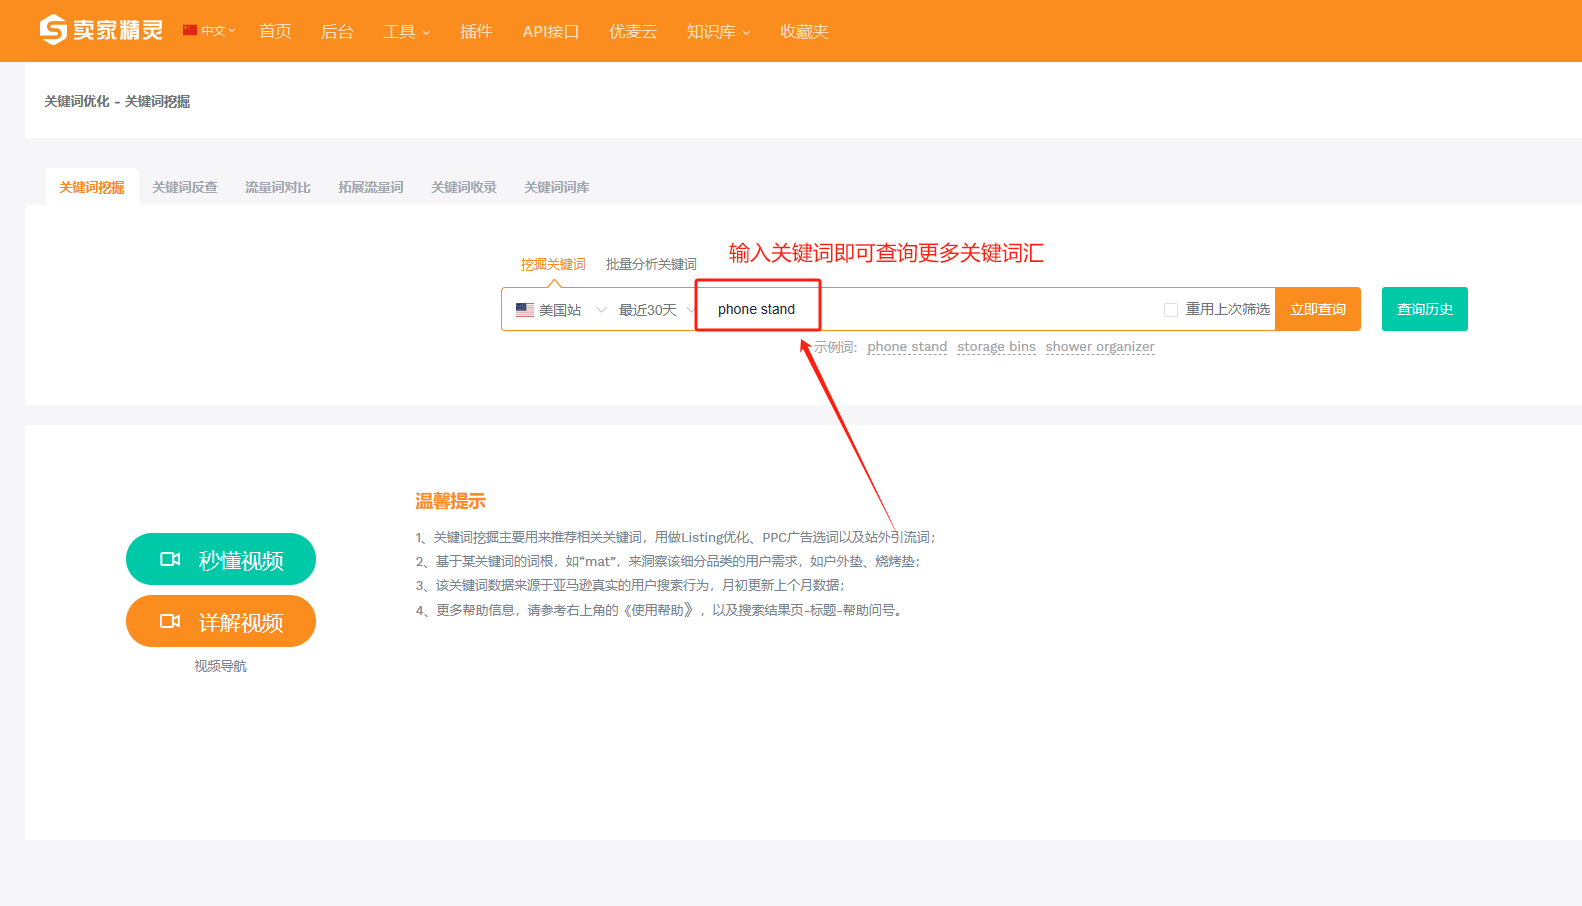Switch to 关键词收录 tab

pos(464,187)
